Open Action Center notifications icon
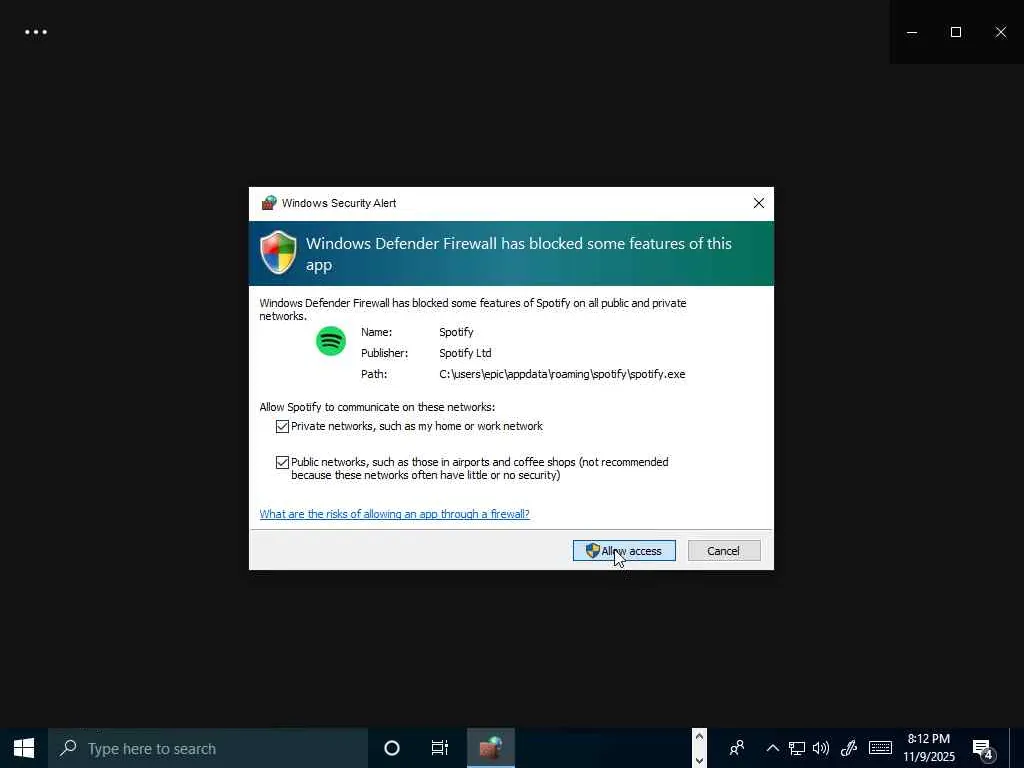The width and height of the screenshot is (1024, 768). tap(984, 749)
